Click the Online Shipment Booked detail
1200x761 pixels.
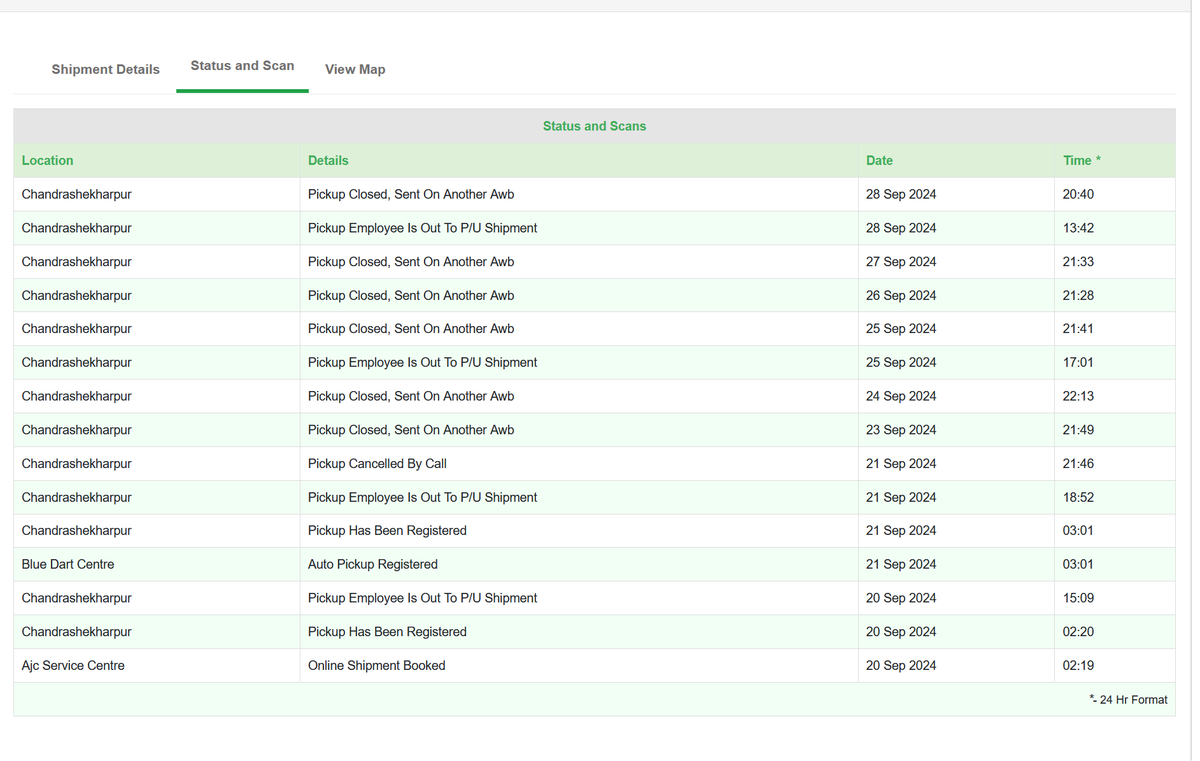tap(377, 665)
